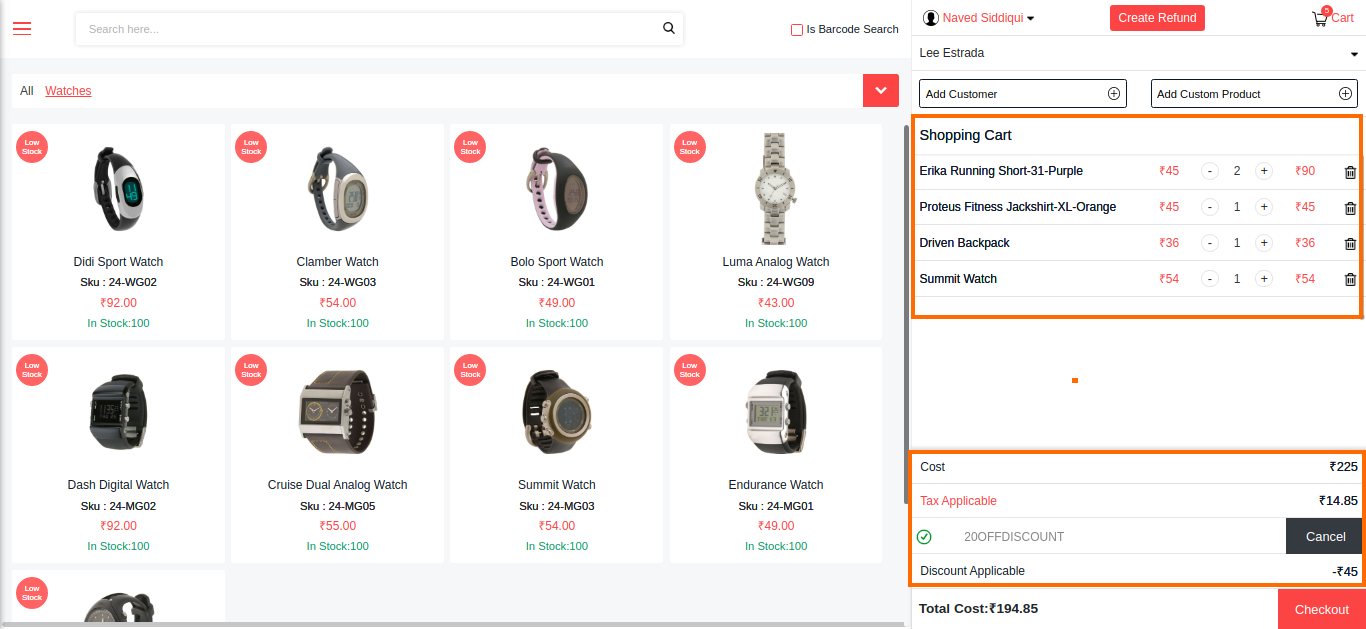Decrease quantity of Summit Watch in cart
The height and width of the screenshot is (629, 1366).
coord(1210,279)
